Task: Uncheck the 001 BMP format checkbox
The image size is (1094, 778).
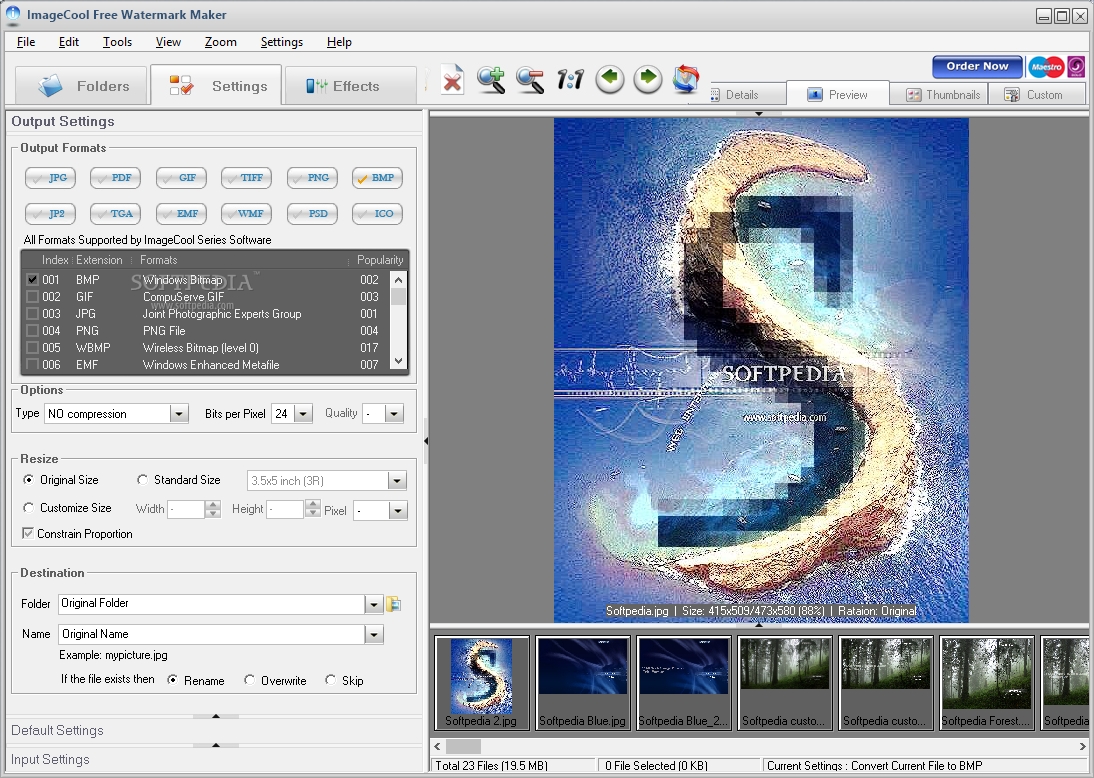Action: [32, 279]
